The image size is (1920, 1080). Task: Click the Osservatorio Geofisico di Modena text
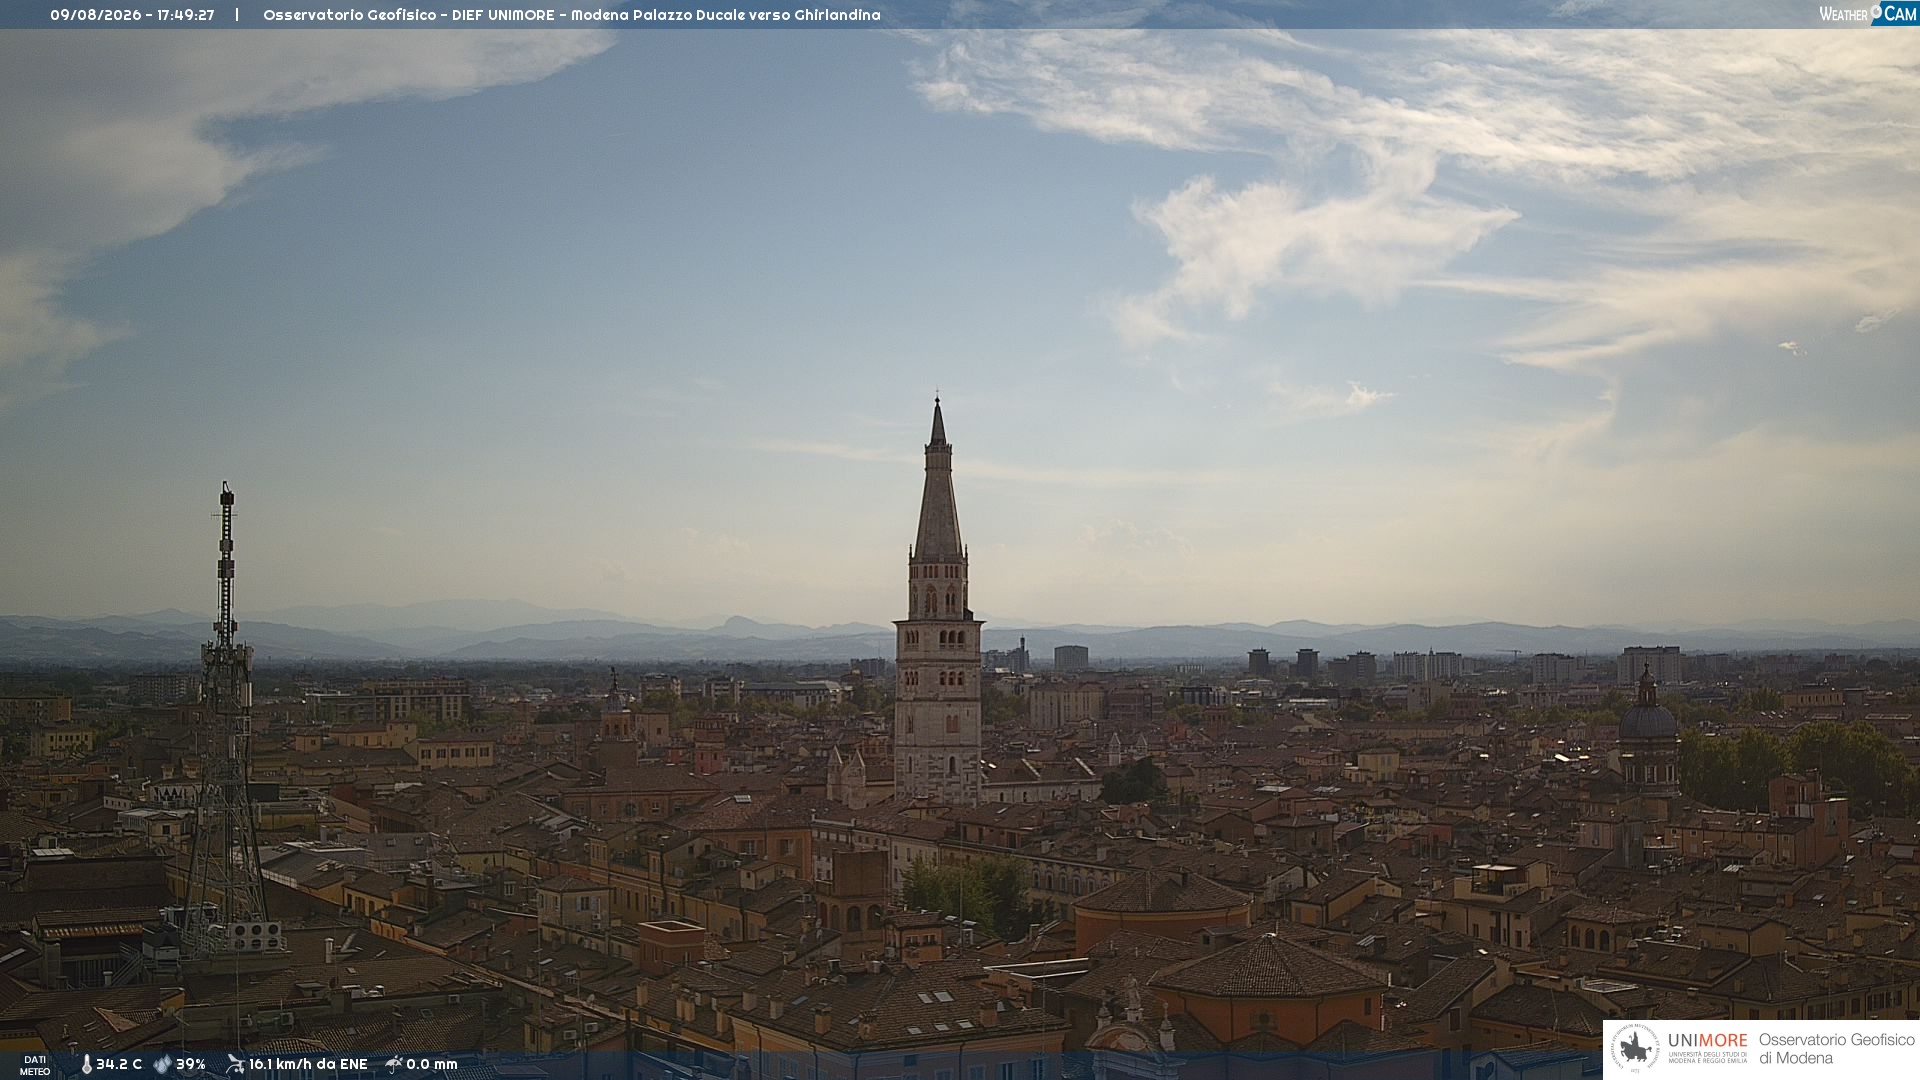coord(1837,1049)
